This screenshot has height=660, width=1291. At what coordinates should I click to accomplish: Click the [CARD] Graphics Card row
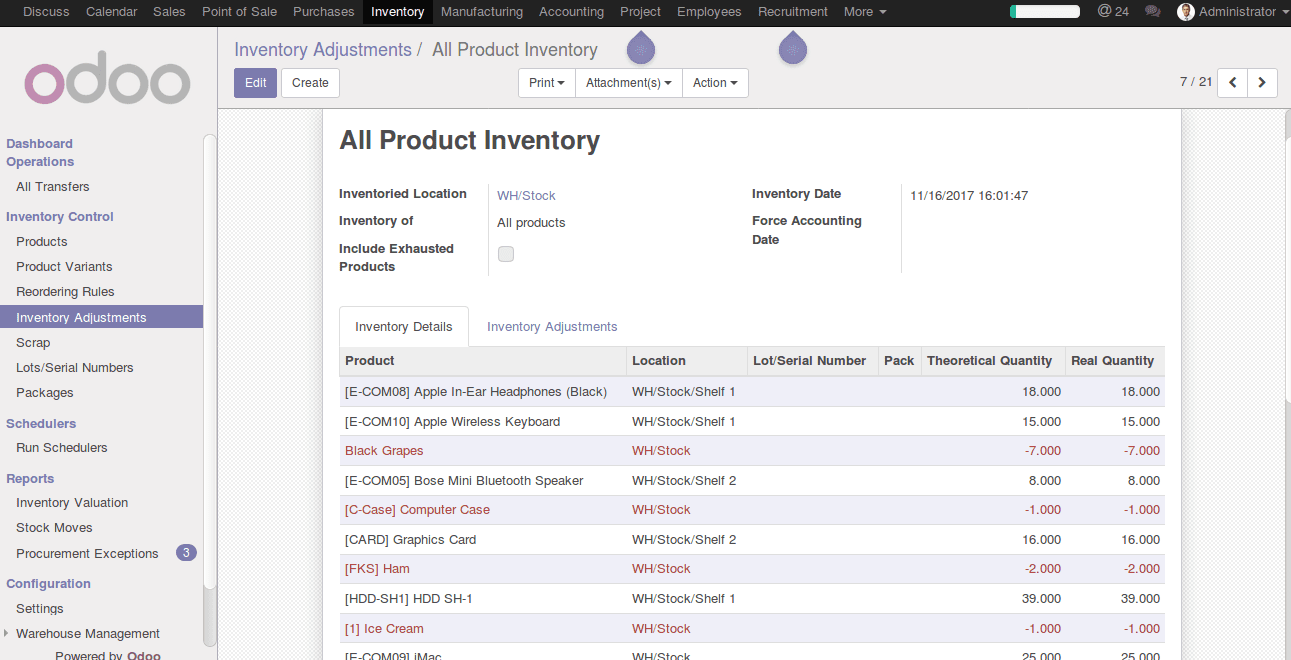pos(752,540)
